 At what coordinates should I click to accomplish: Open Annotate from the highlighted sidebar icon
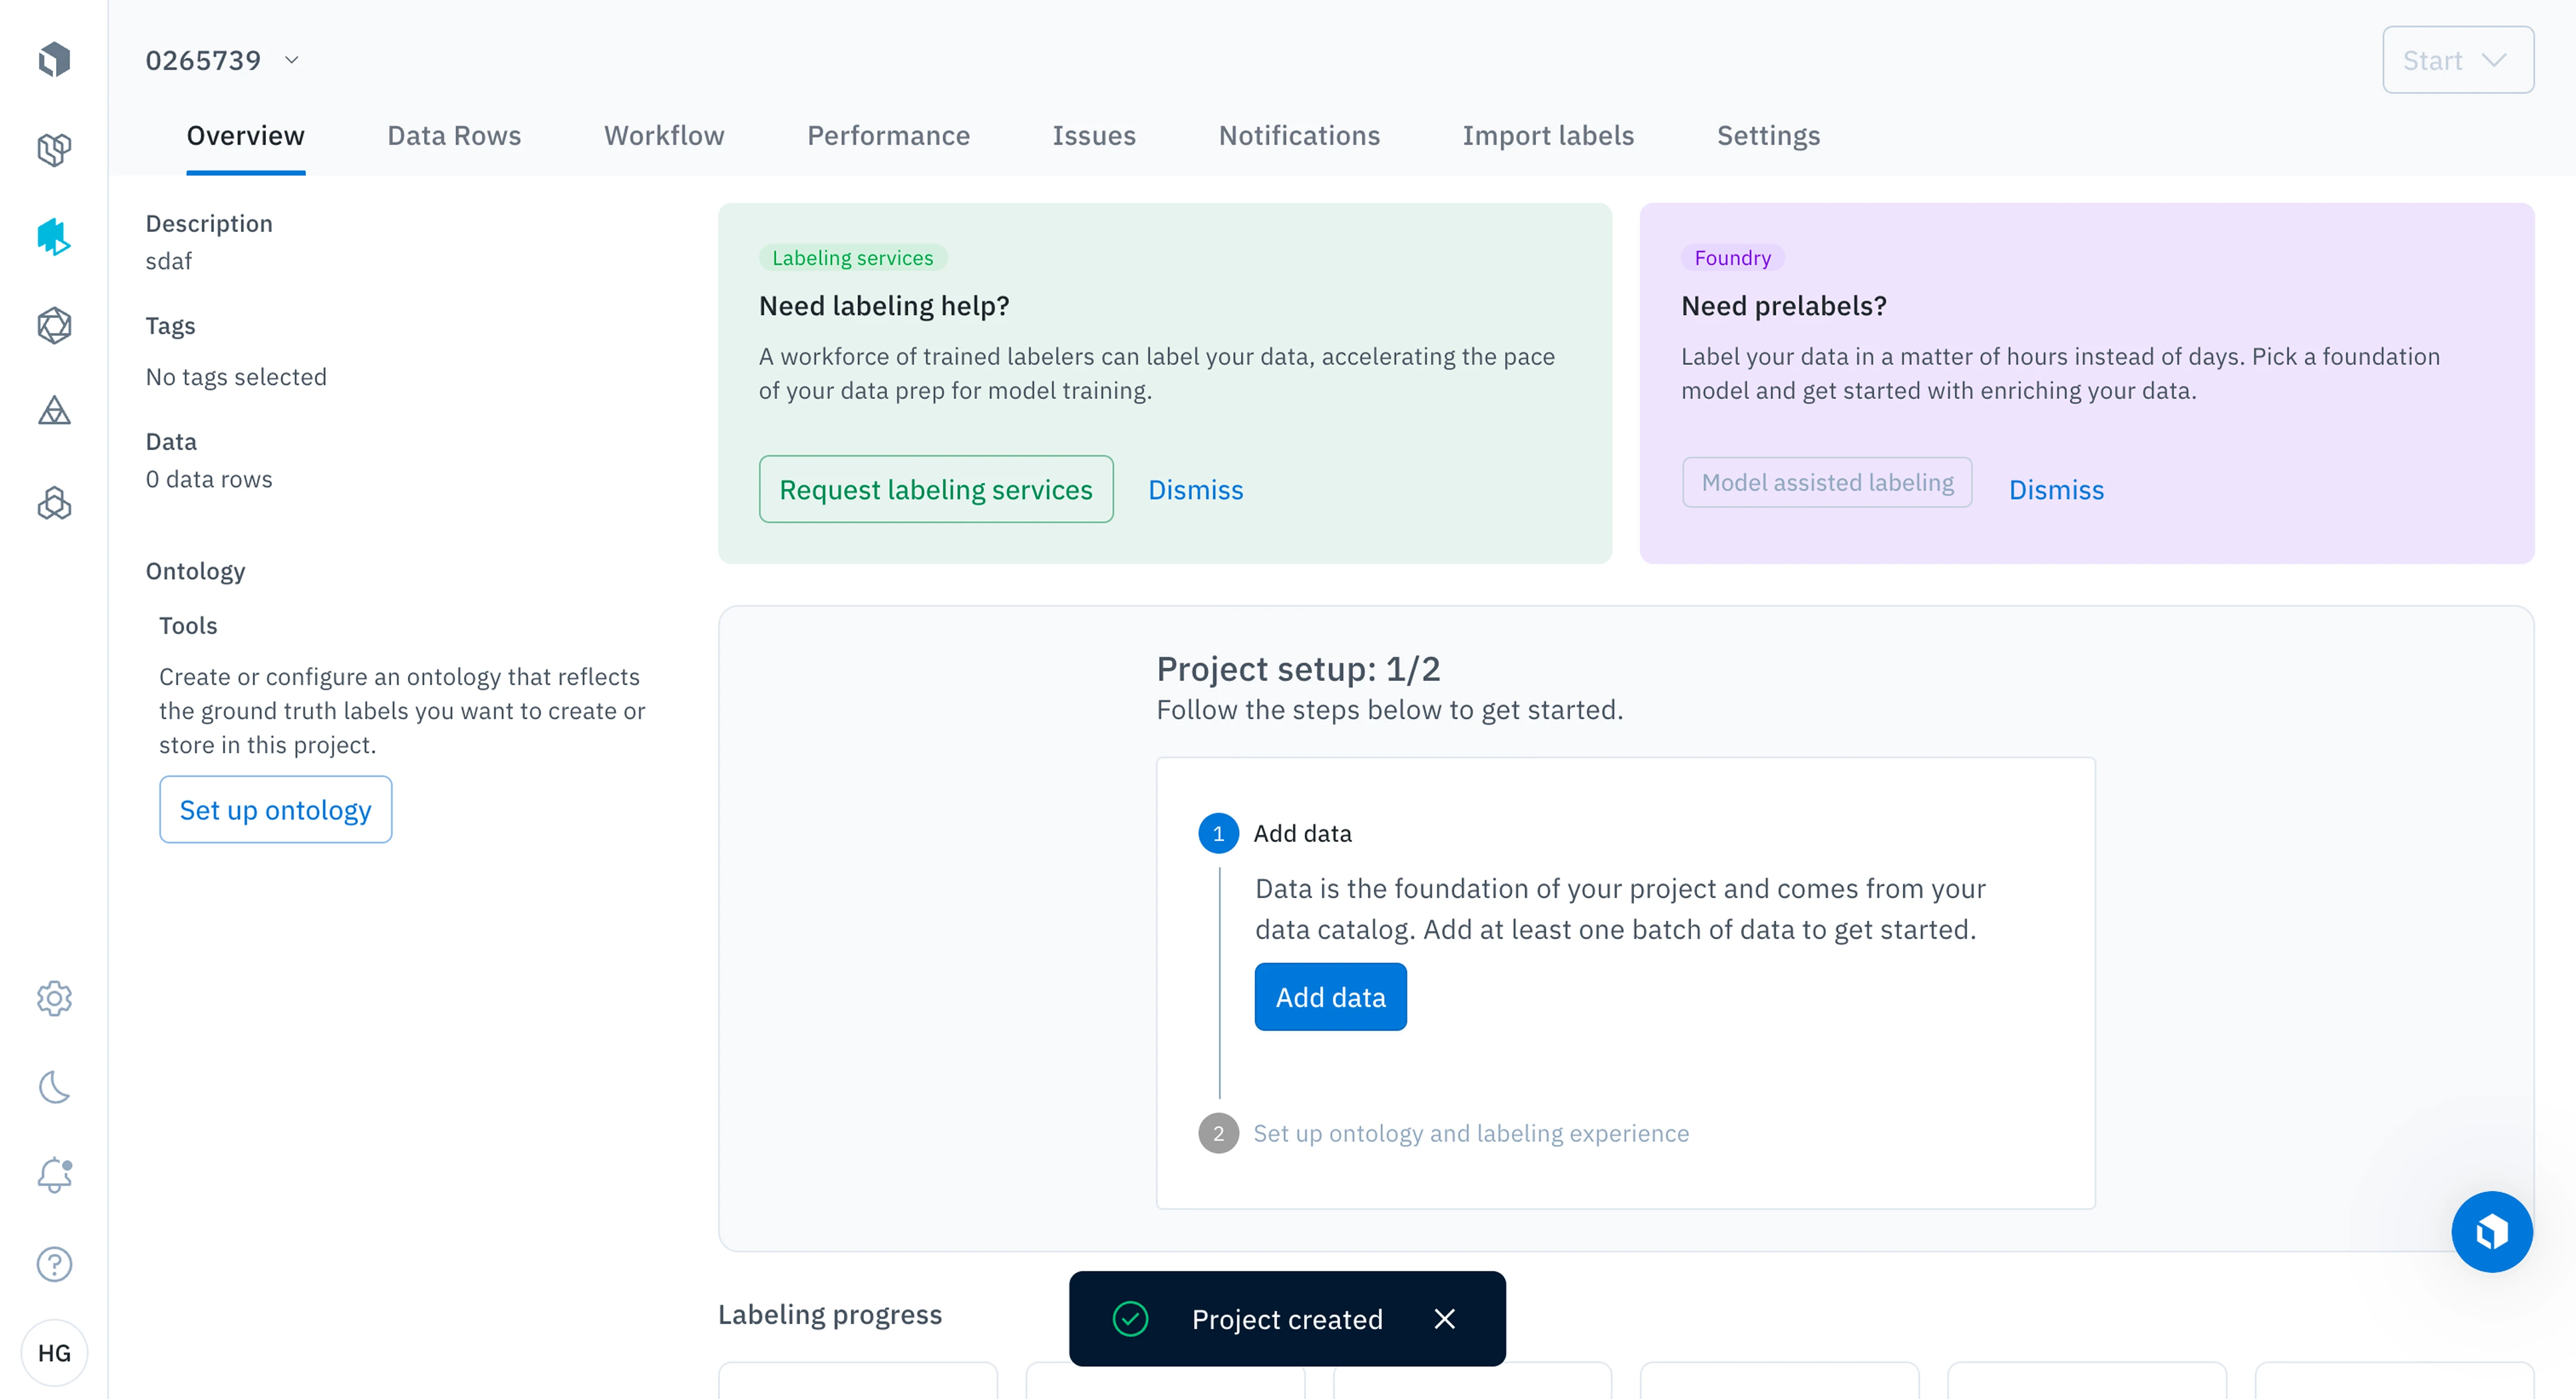[54, 237]
